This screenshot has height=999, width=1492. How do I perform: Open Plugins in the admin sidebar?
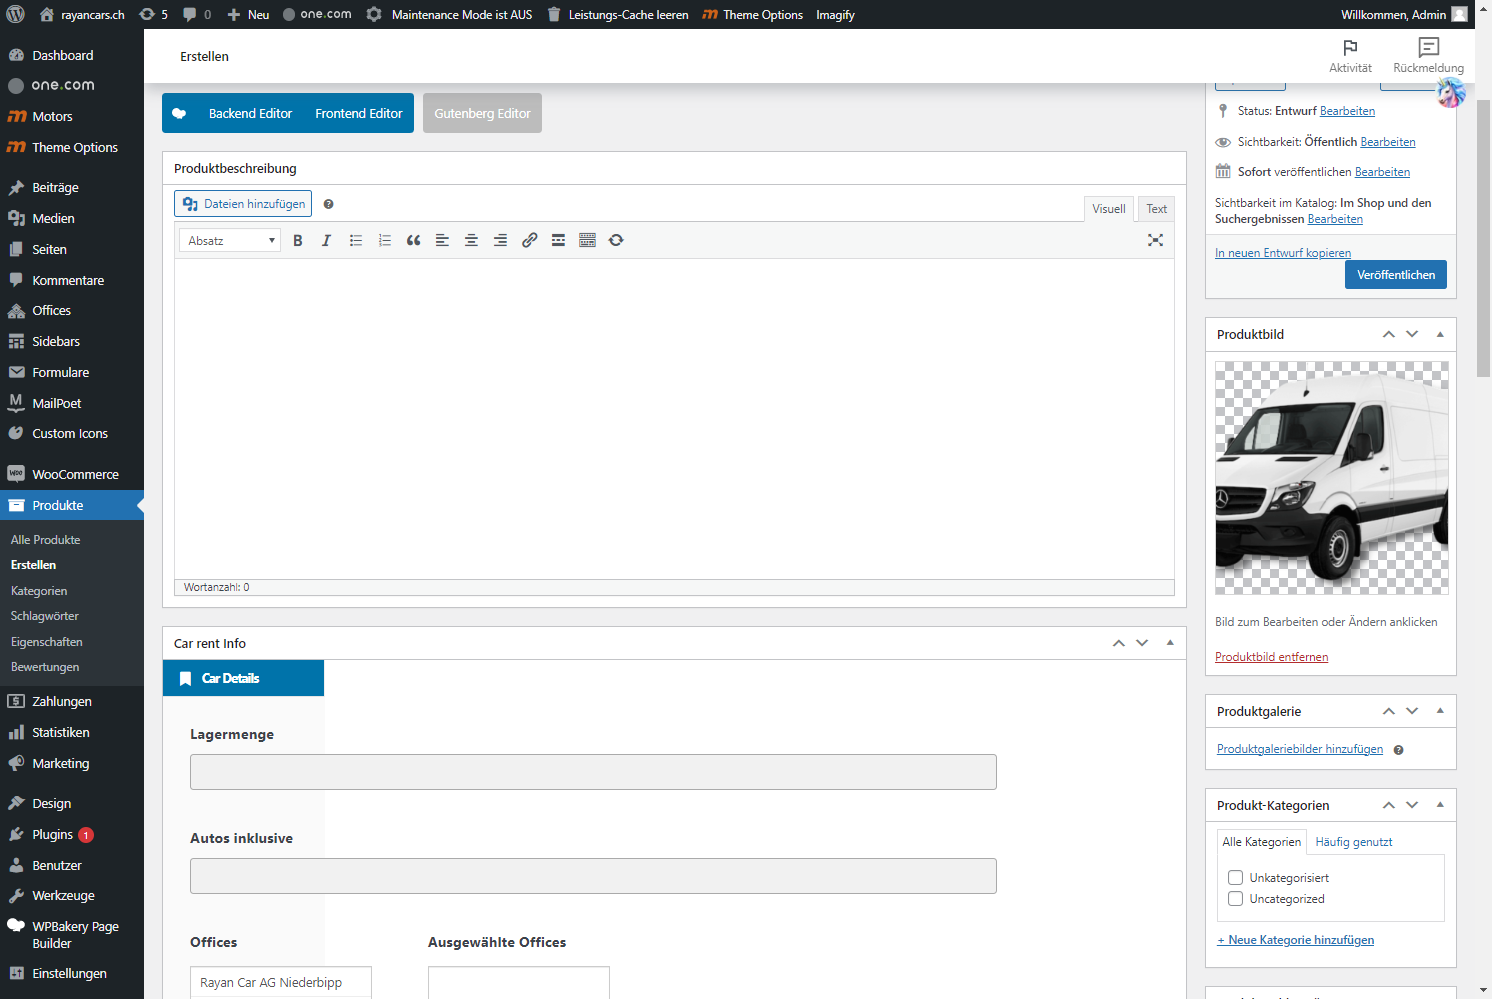(x=72, y=835)
